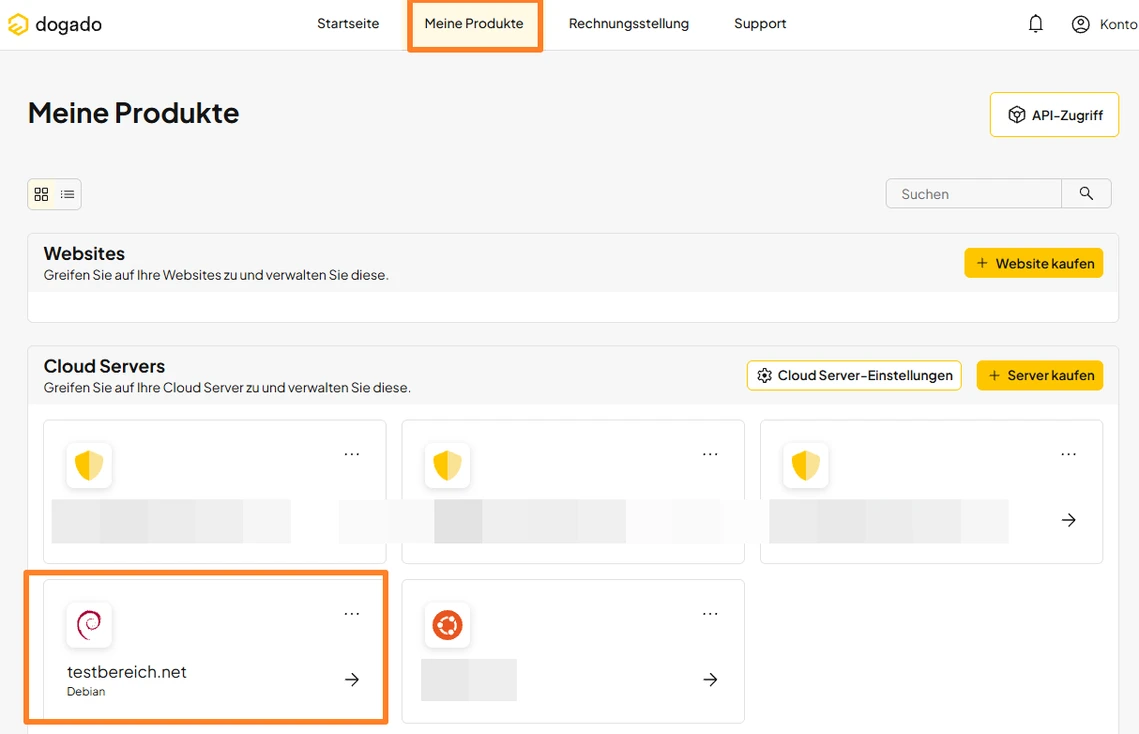Click the Debian logo icon
The height and width of the screenshot is (734, 1139).
[89, 624]
